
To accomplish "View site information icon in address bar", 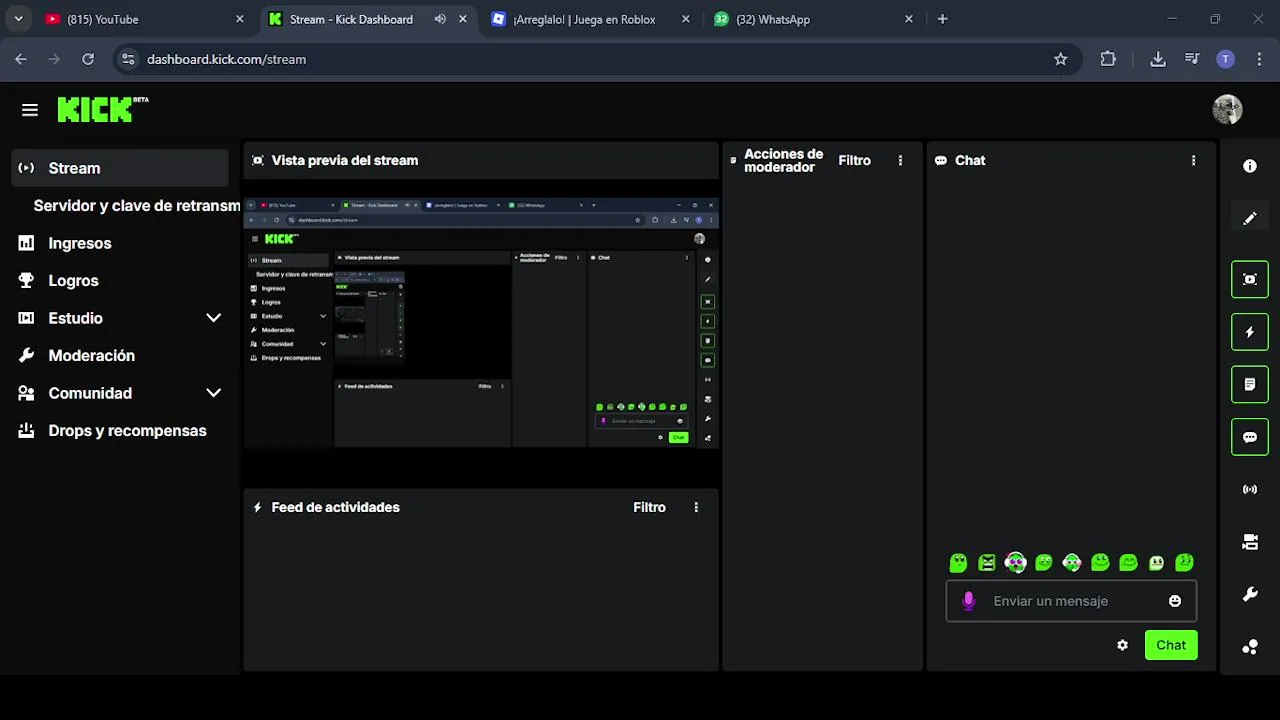I will click(127, 59).
